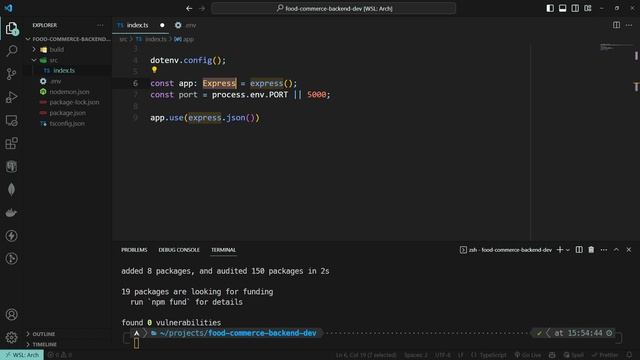Toggle the bottom panel layout icon
The height and width of the screenshot is (360, 640).
click(562, 8)
